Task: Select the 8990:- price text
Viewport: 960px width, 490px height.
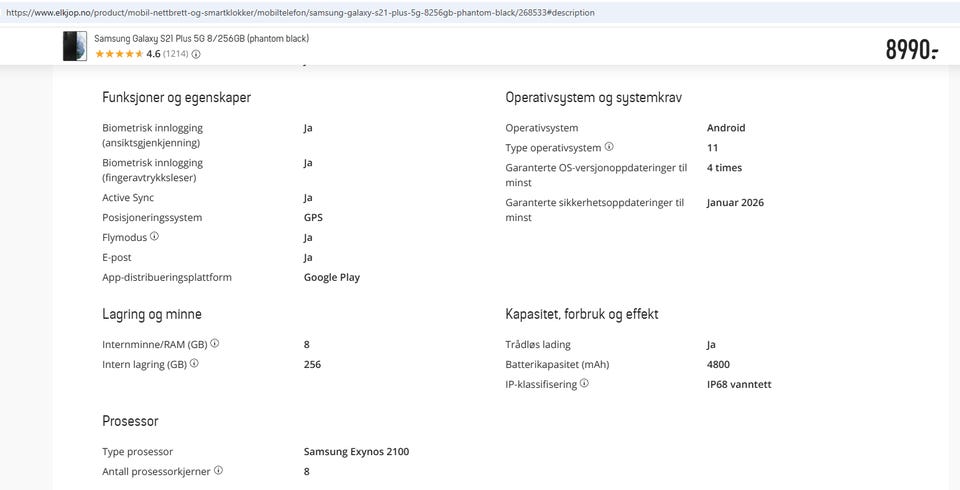Action: point(912,50)
